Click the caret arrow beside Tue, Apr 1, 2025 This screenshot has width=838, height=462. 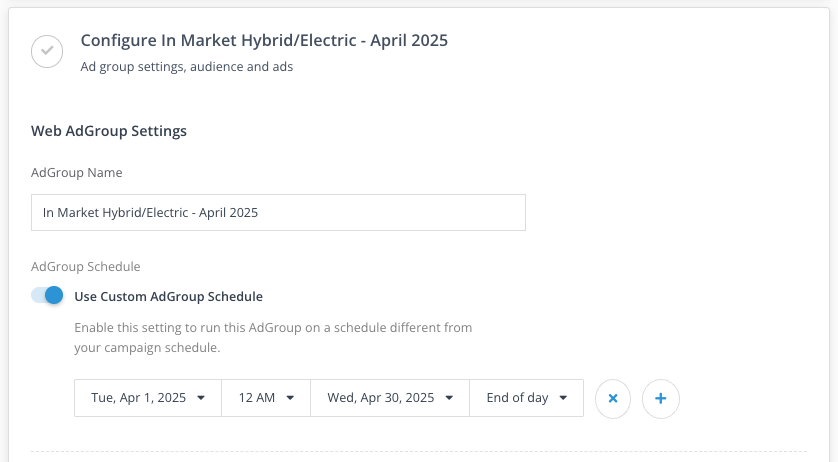(x=201, y=398)
